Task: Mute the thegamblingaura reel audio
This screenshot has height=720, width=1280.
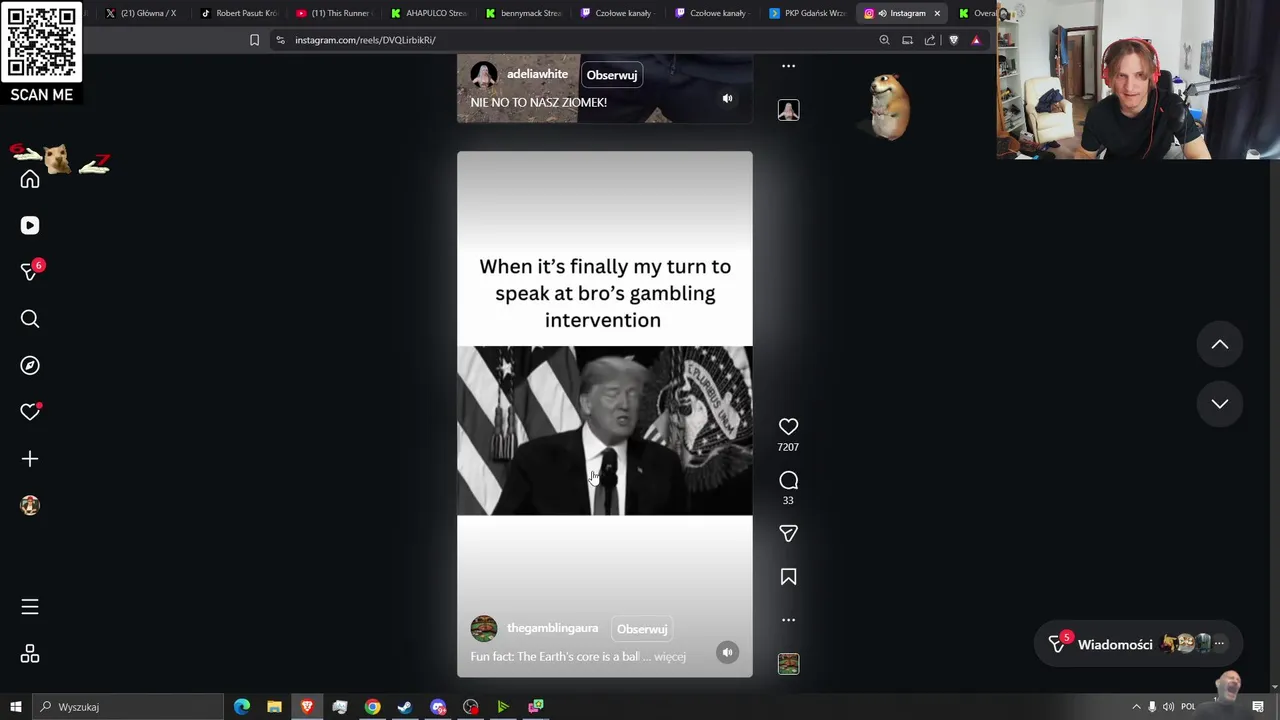Action: point(728,653)
